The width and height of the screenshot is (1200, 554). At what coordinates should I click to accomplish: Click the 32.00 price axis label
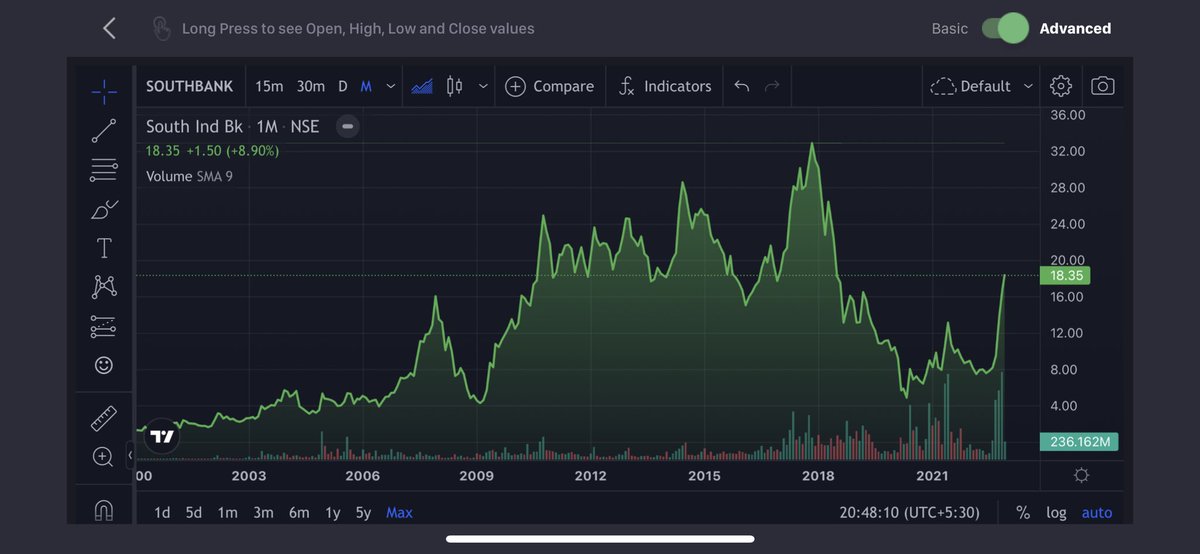pyautogui.click(x=1068, y=151)
